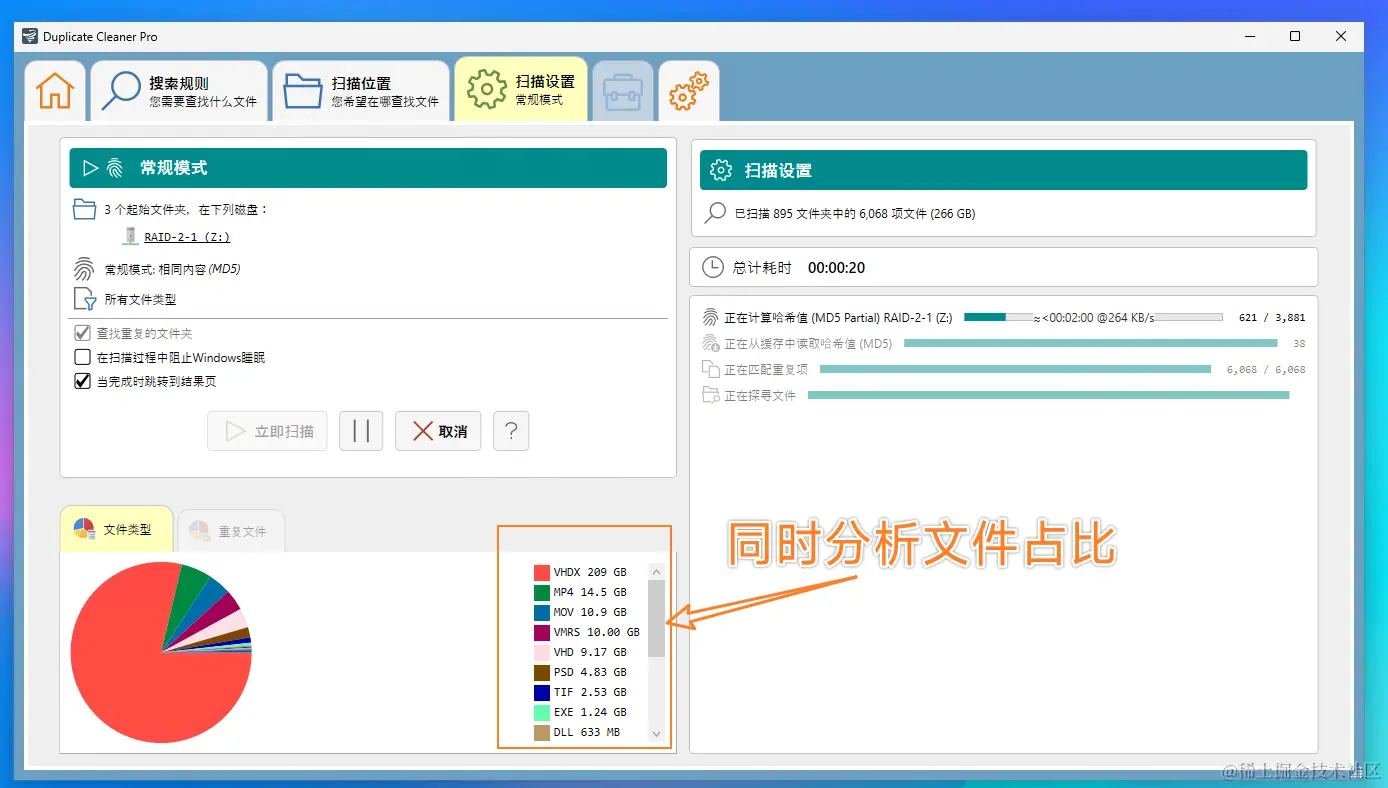Maximize the Duplicate Cleaner Pro window

1295,37
